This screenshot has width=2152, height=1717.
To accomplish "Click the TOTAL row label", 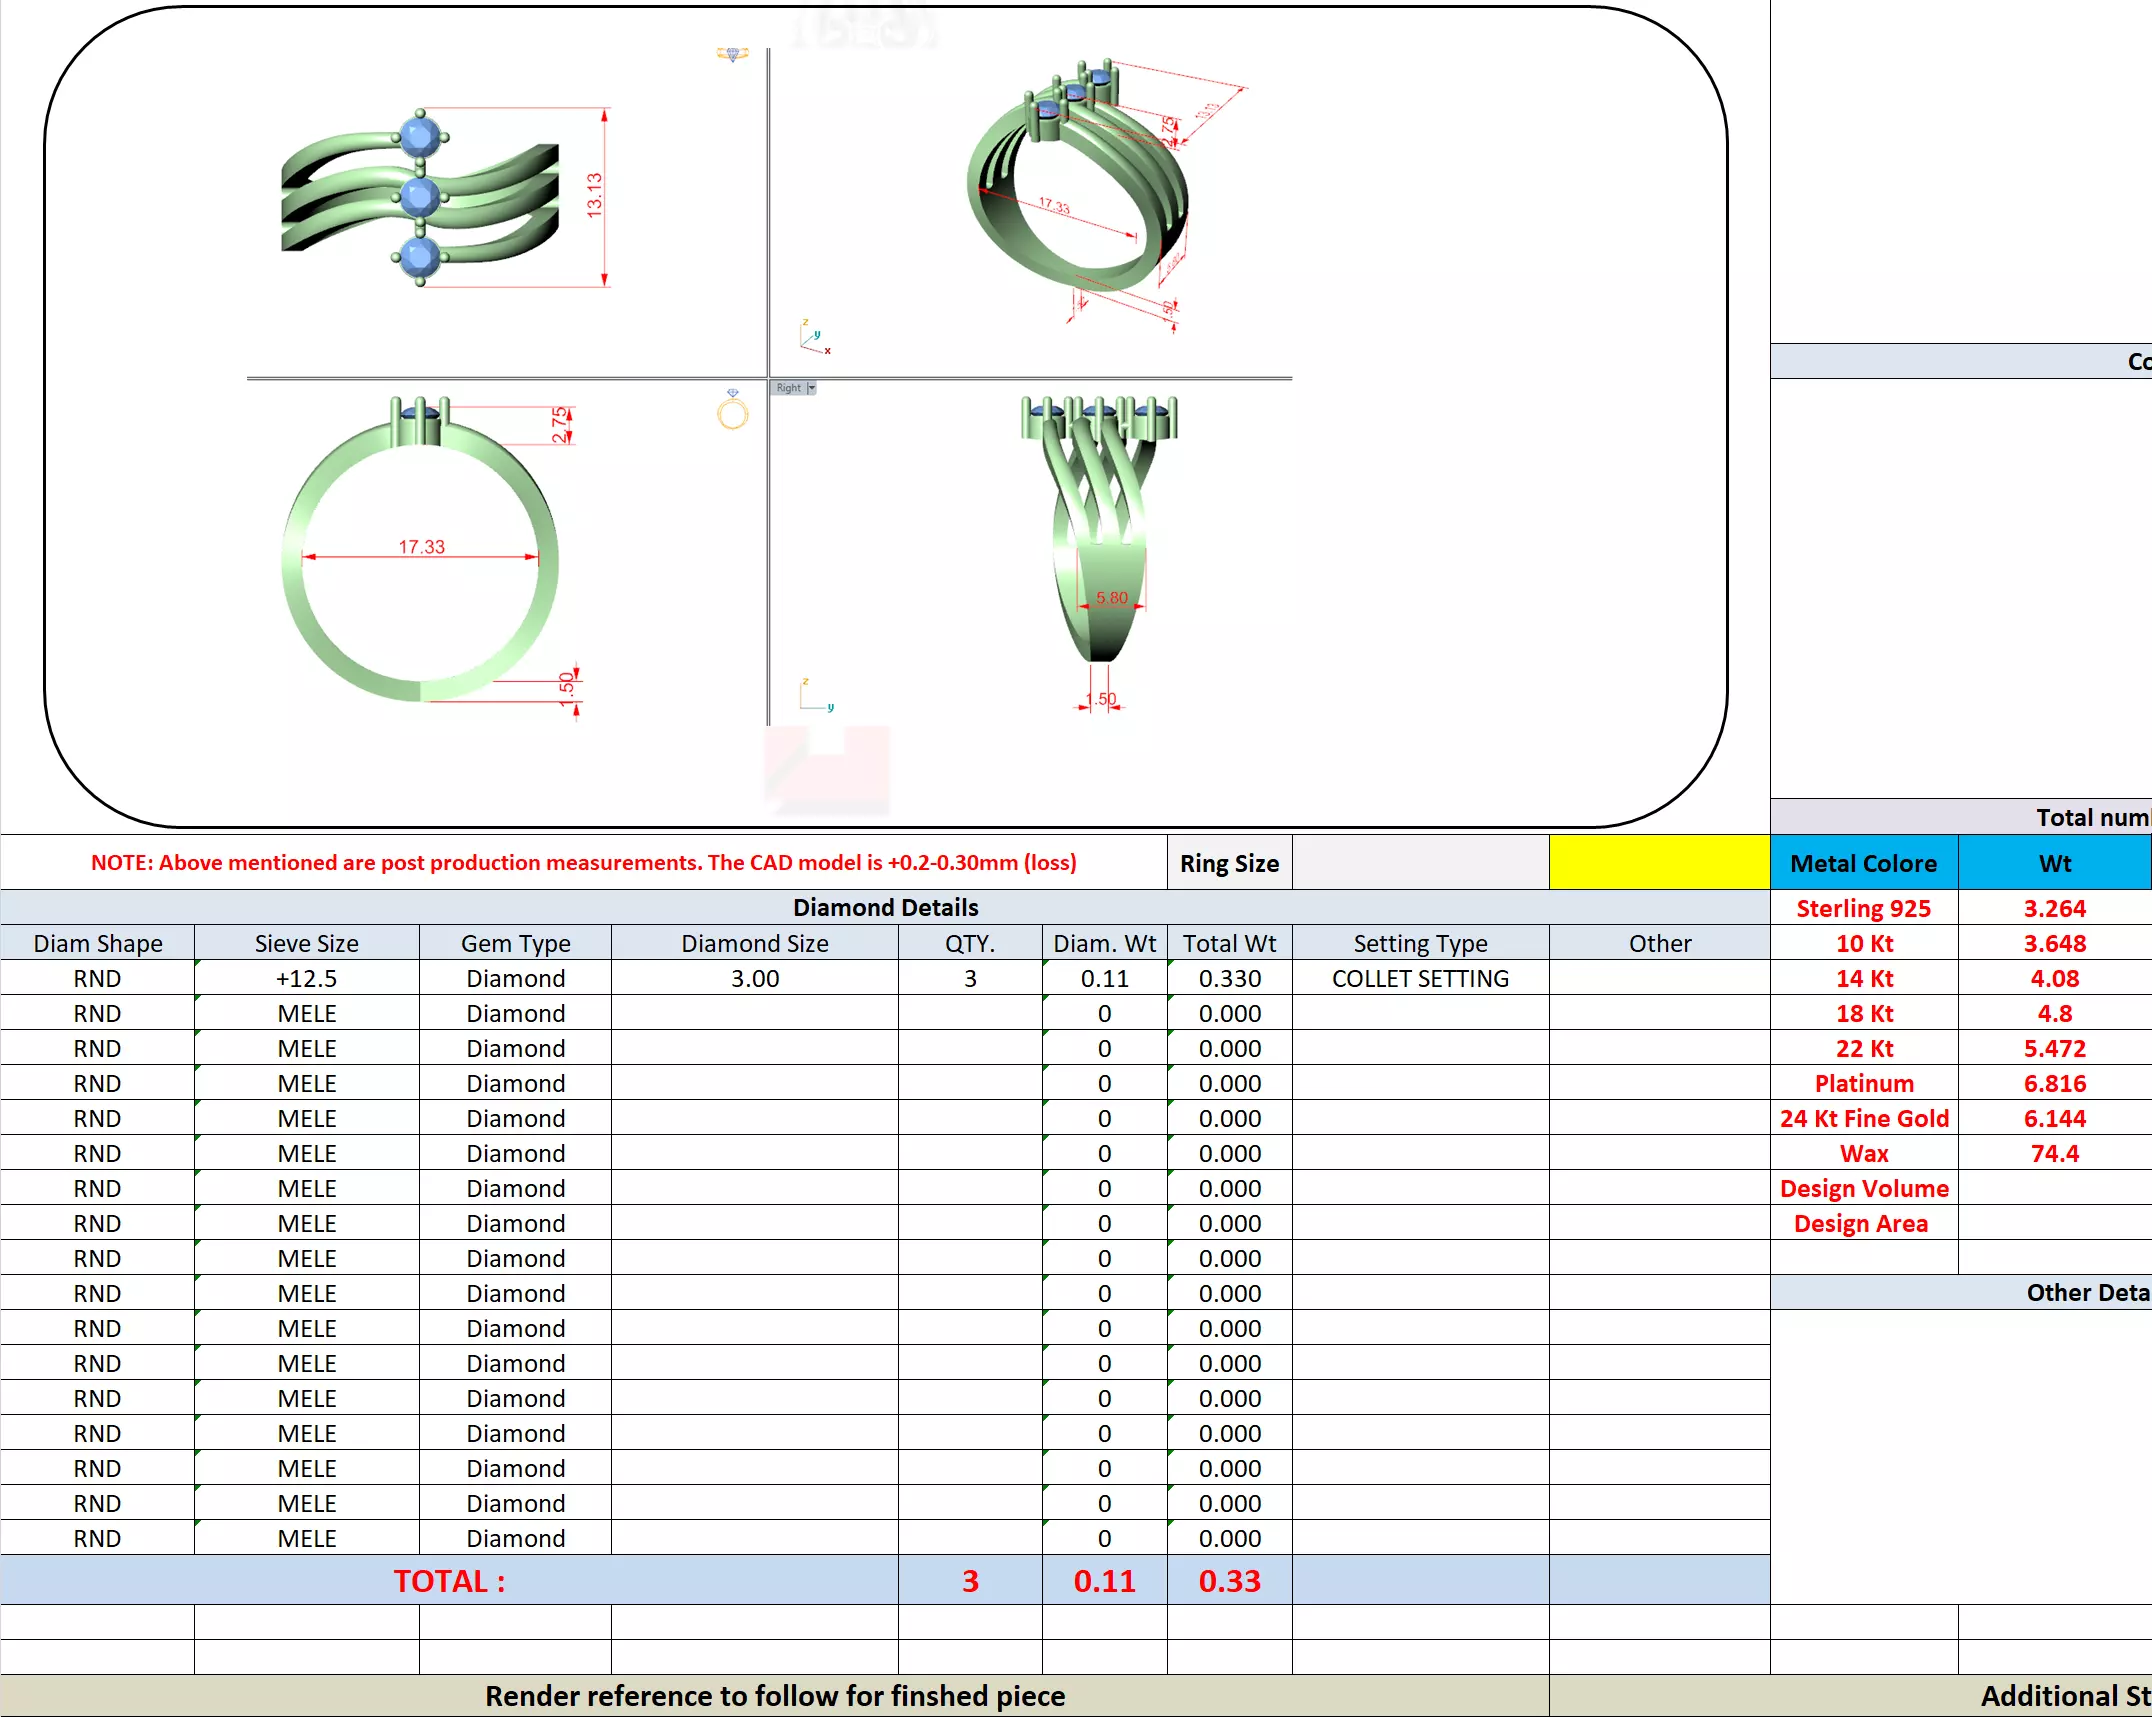I will tap(449, 1581).
